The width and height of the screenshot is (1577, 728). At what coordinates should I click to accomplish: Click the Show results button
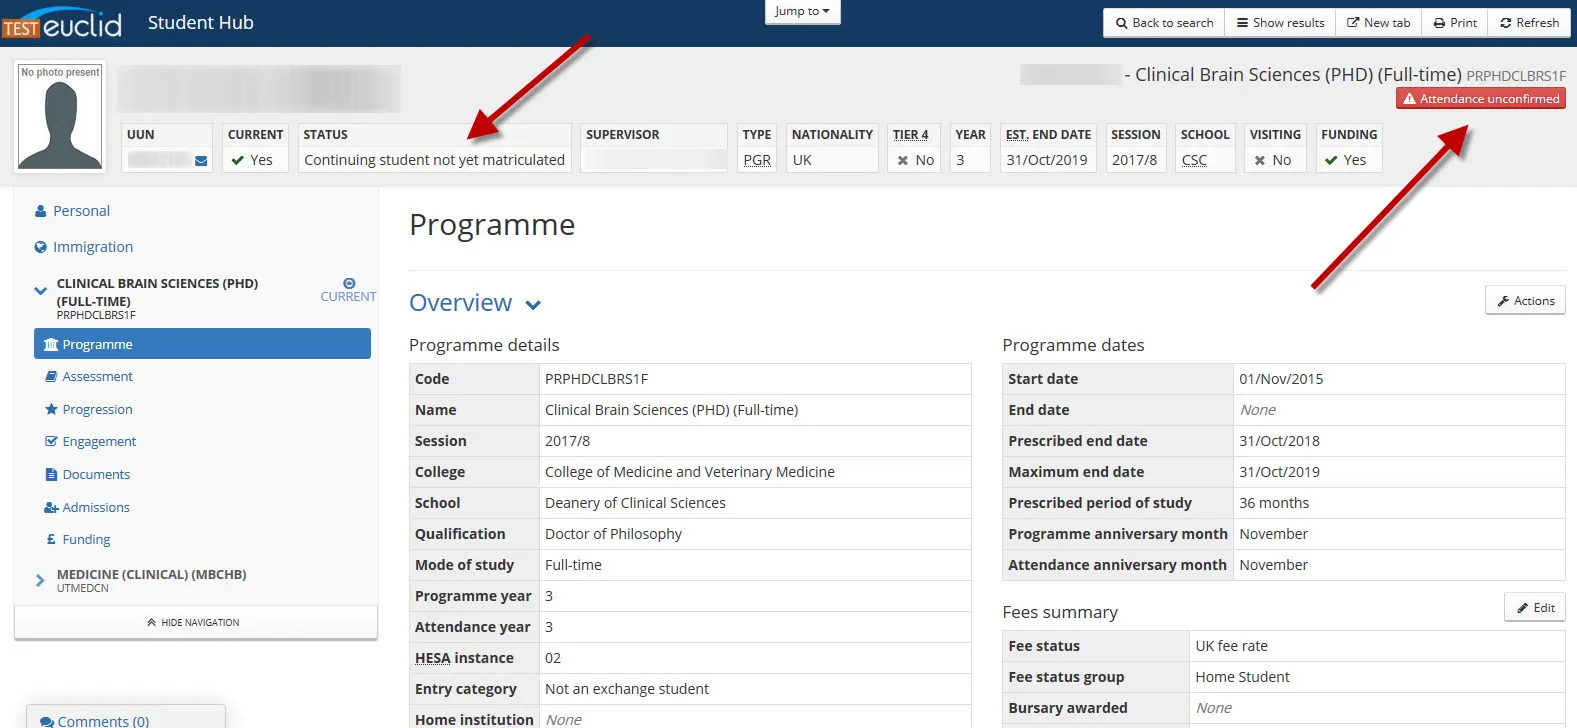pyautogui.click(x=1280, y=23)
